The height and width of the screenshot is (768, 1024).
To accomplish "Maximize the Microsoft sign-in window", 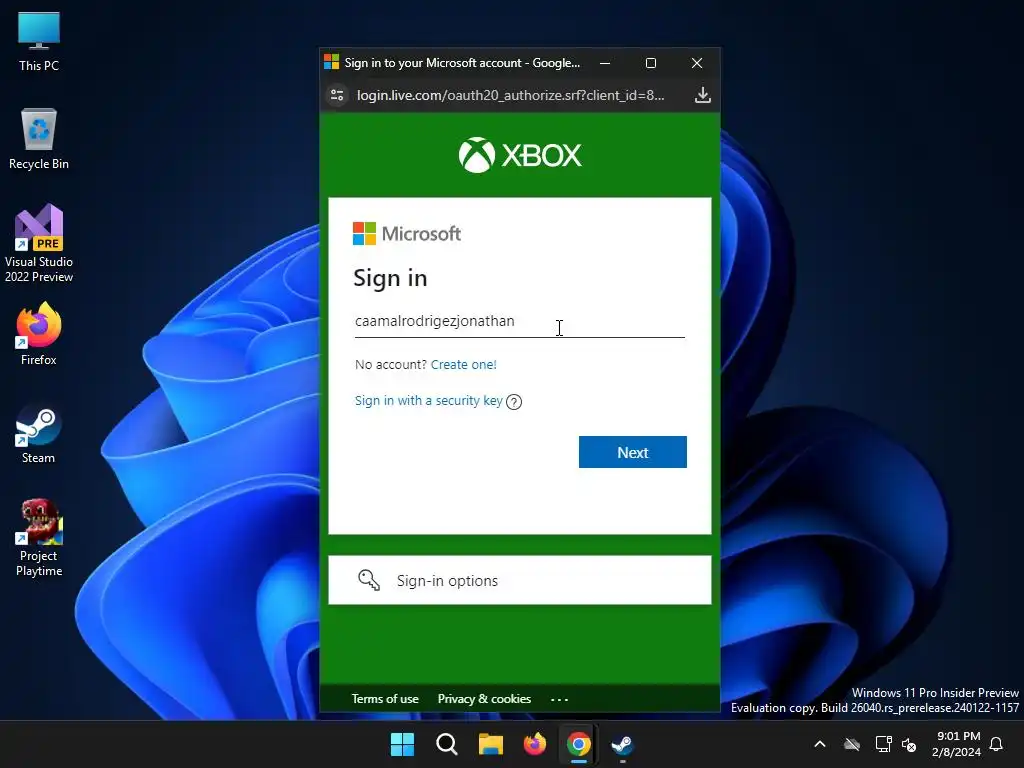I will pos(651,63).
